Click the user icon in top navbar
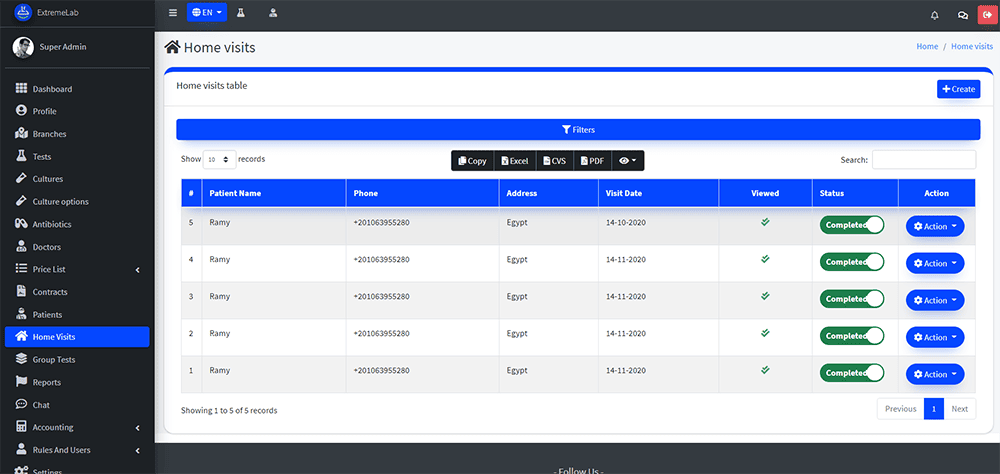1000x474 pixels. [x=273, y=14]
